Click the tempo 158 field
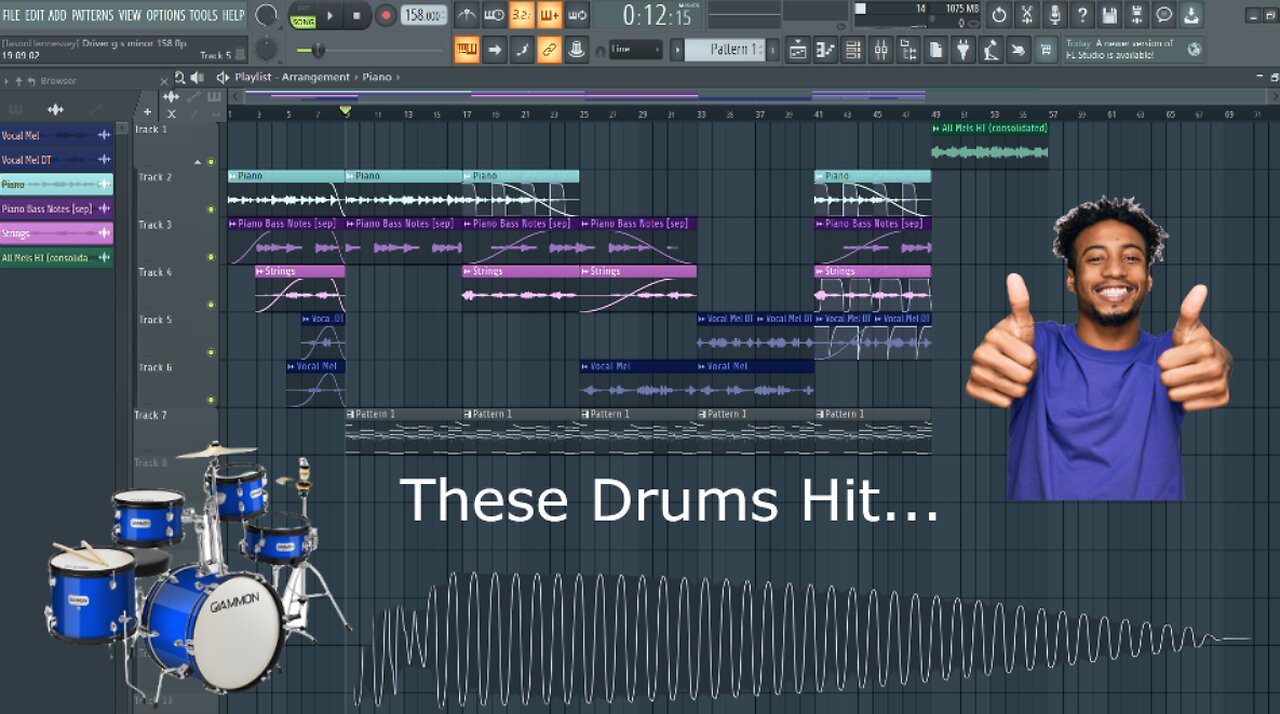1280x714 pixels. point(424,15)
